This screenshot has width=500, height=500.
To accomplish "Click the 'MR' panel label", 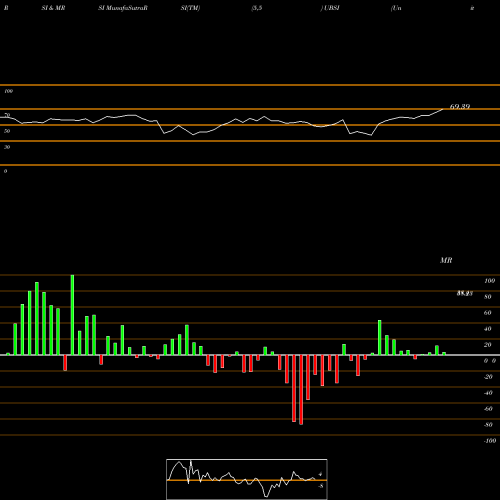I will [446, 260].
